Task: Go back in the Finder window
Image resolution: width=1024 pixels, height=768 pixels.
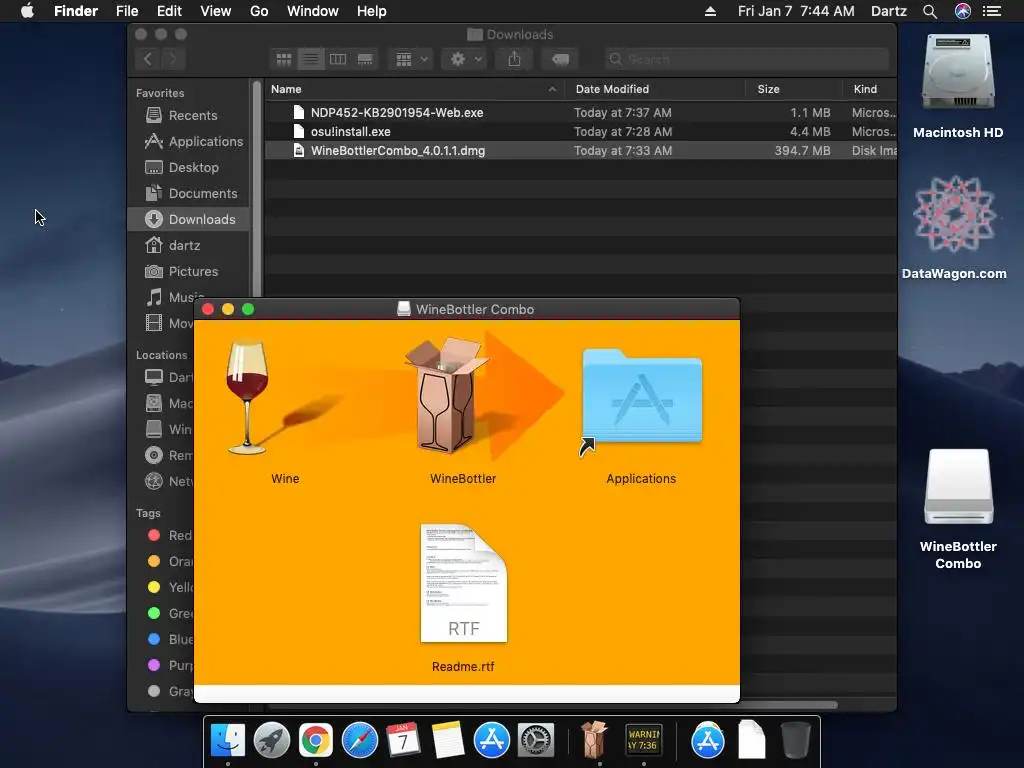Action: pos(148,59)
